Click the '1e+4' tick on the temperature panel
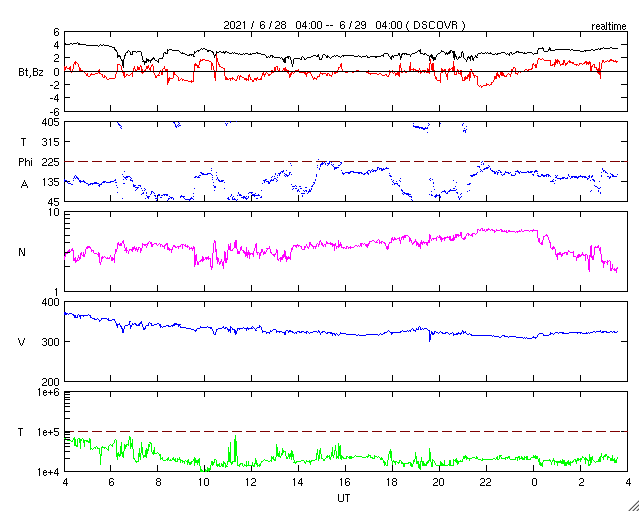Screen dimensions: 640x512 pos(49,472)
